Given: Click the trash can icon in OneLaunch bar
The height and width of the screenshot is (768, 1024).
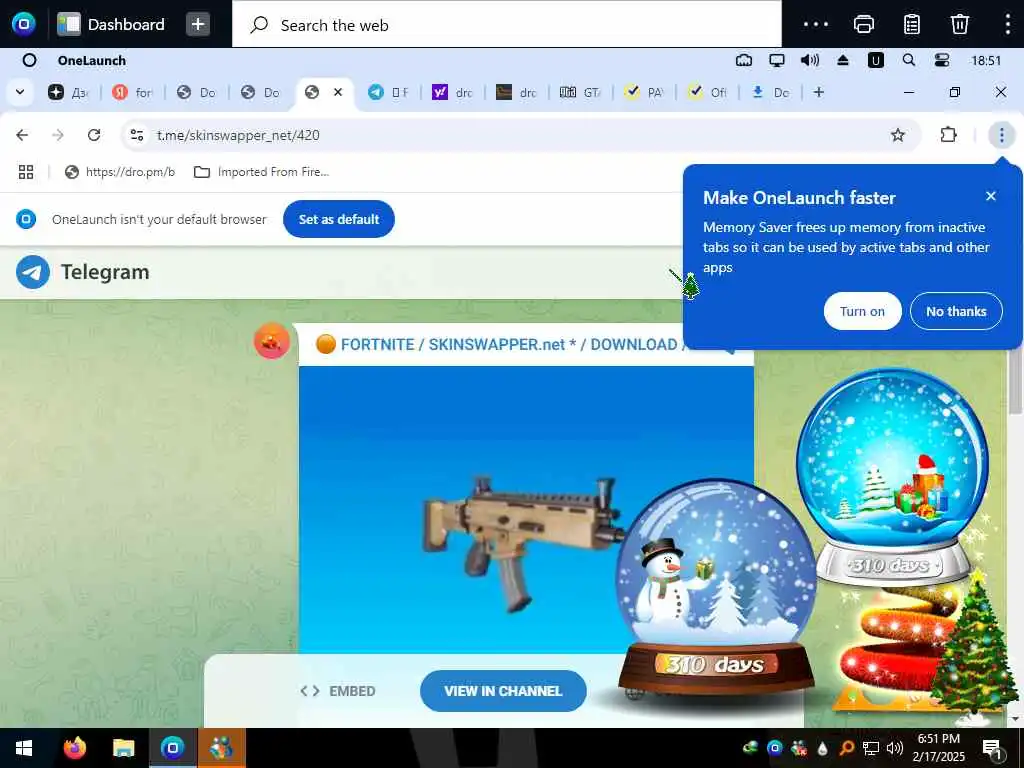Looking at the screenshot, I should (959, 24).
